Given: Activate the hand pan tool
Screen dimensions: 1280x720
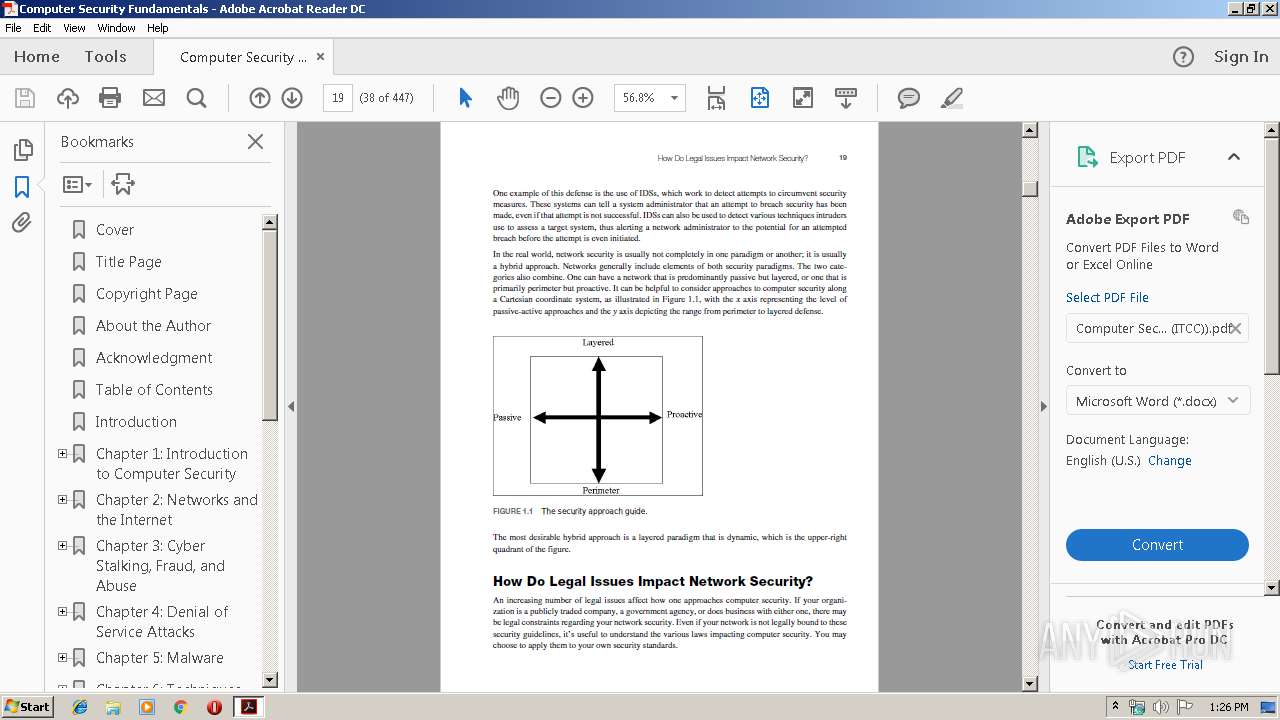Looking at the screenshot, I should pyautogui.click(x=508, y=98).
